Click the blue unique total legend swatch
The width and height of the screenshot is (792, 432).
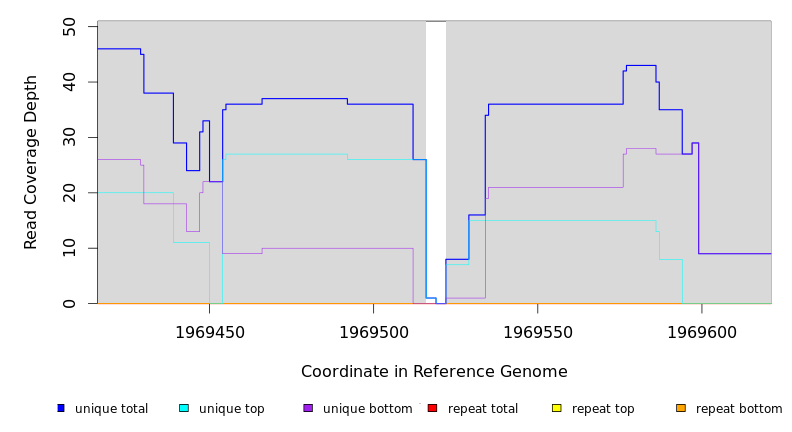pos(61,408)
